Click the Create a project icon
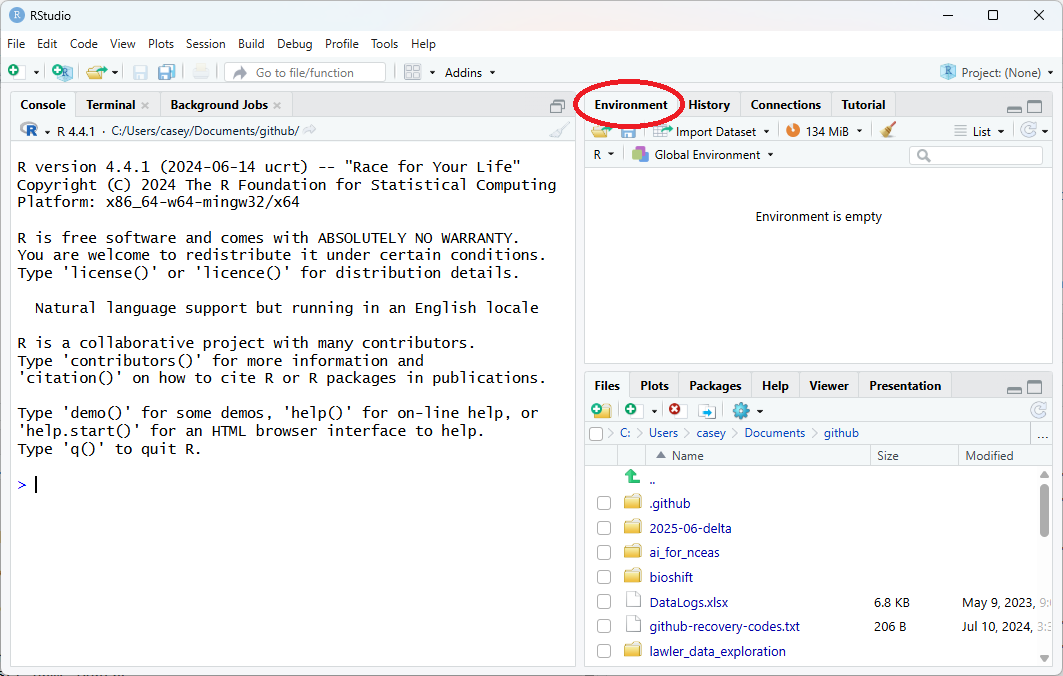This screenshot has height=676, width=1063. coord(61,72)
